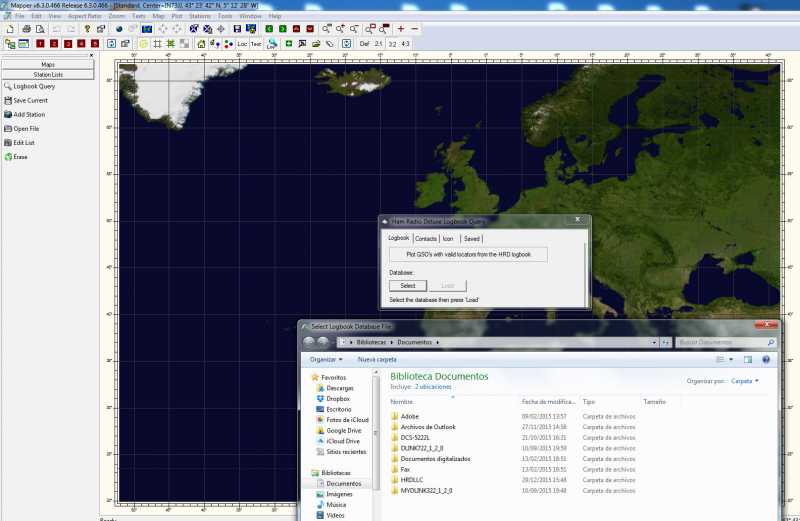Click Save Current in the side panel

pyautogui.click(x=26, y=101)
